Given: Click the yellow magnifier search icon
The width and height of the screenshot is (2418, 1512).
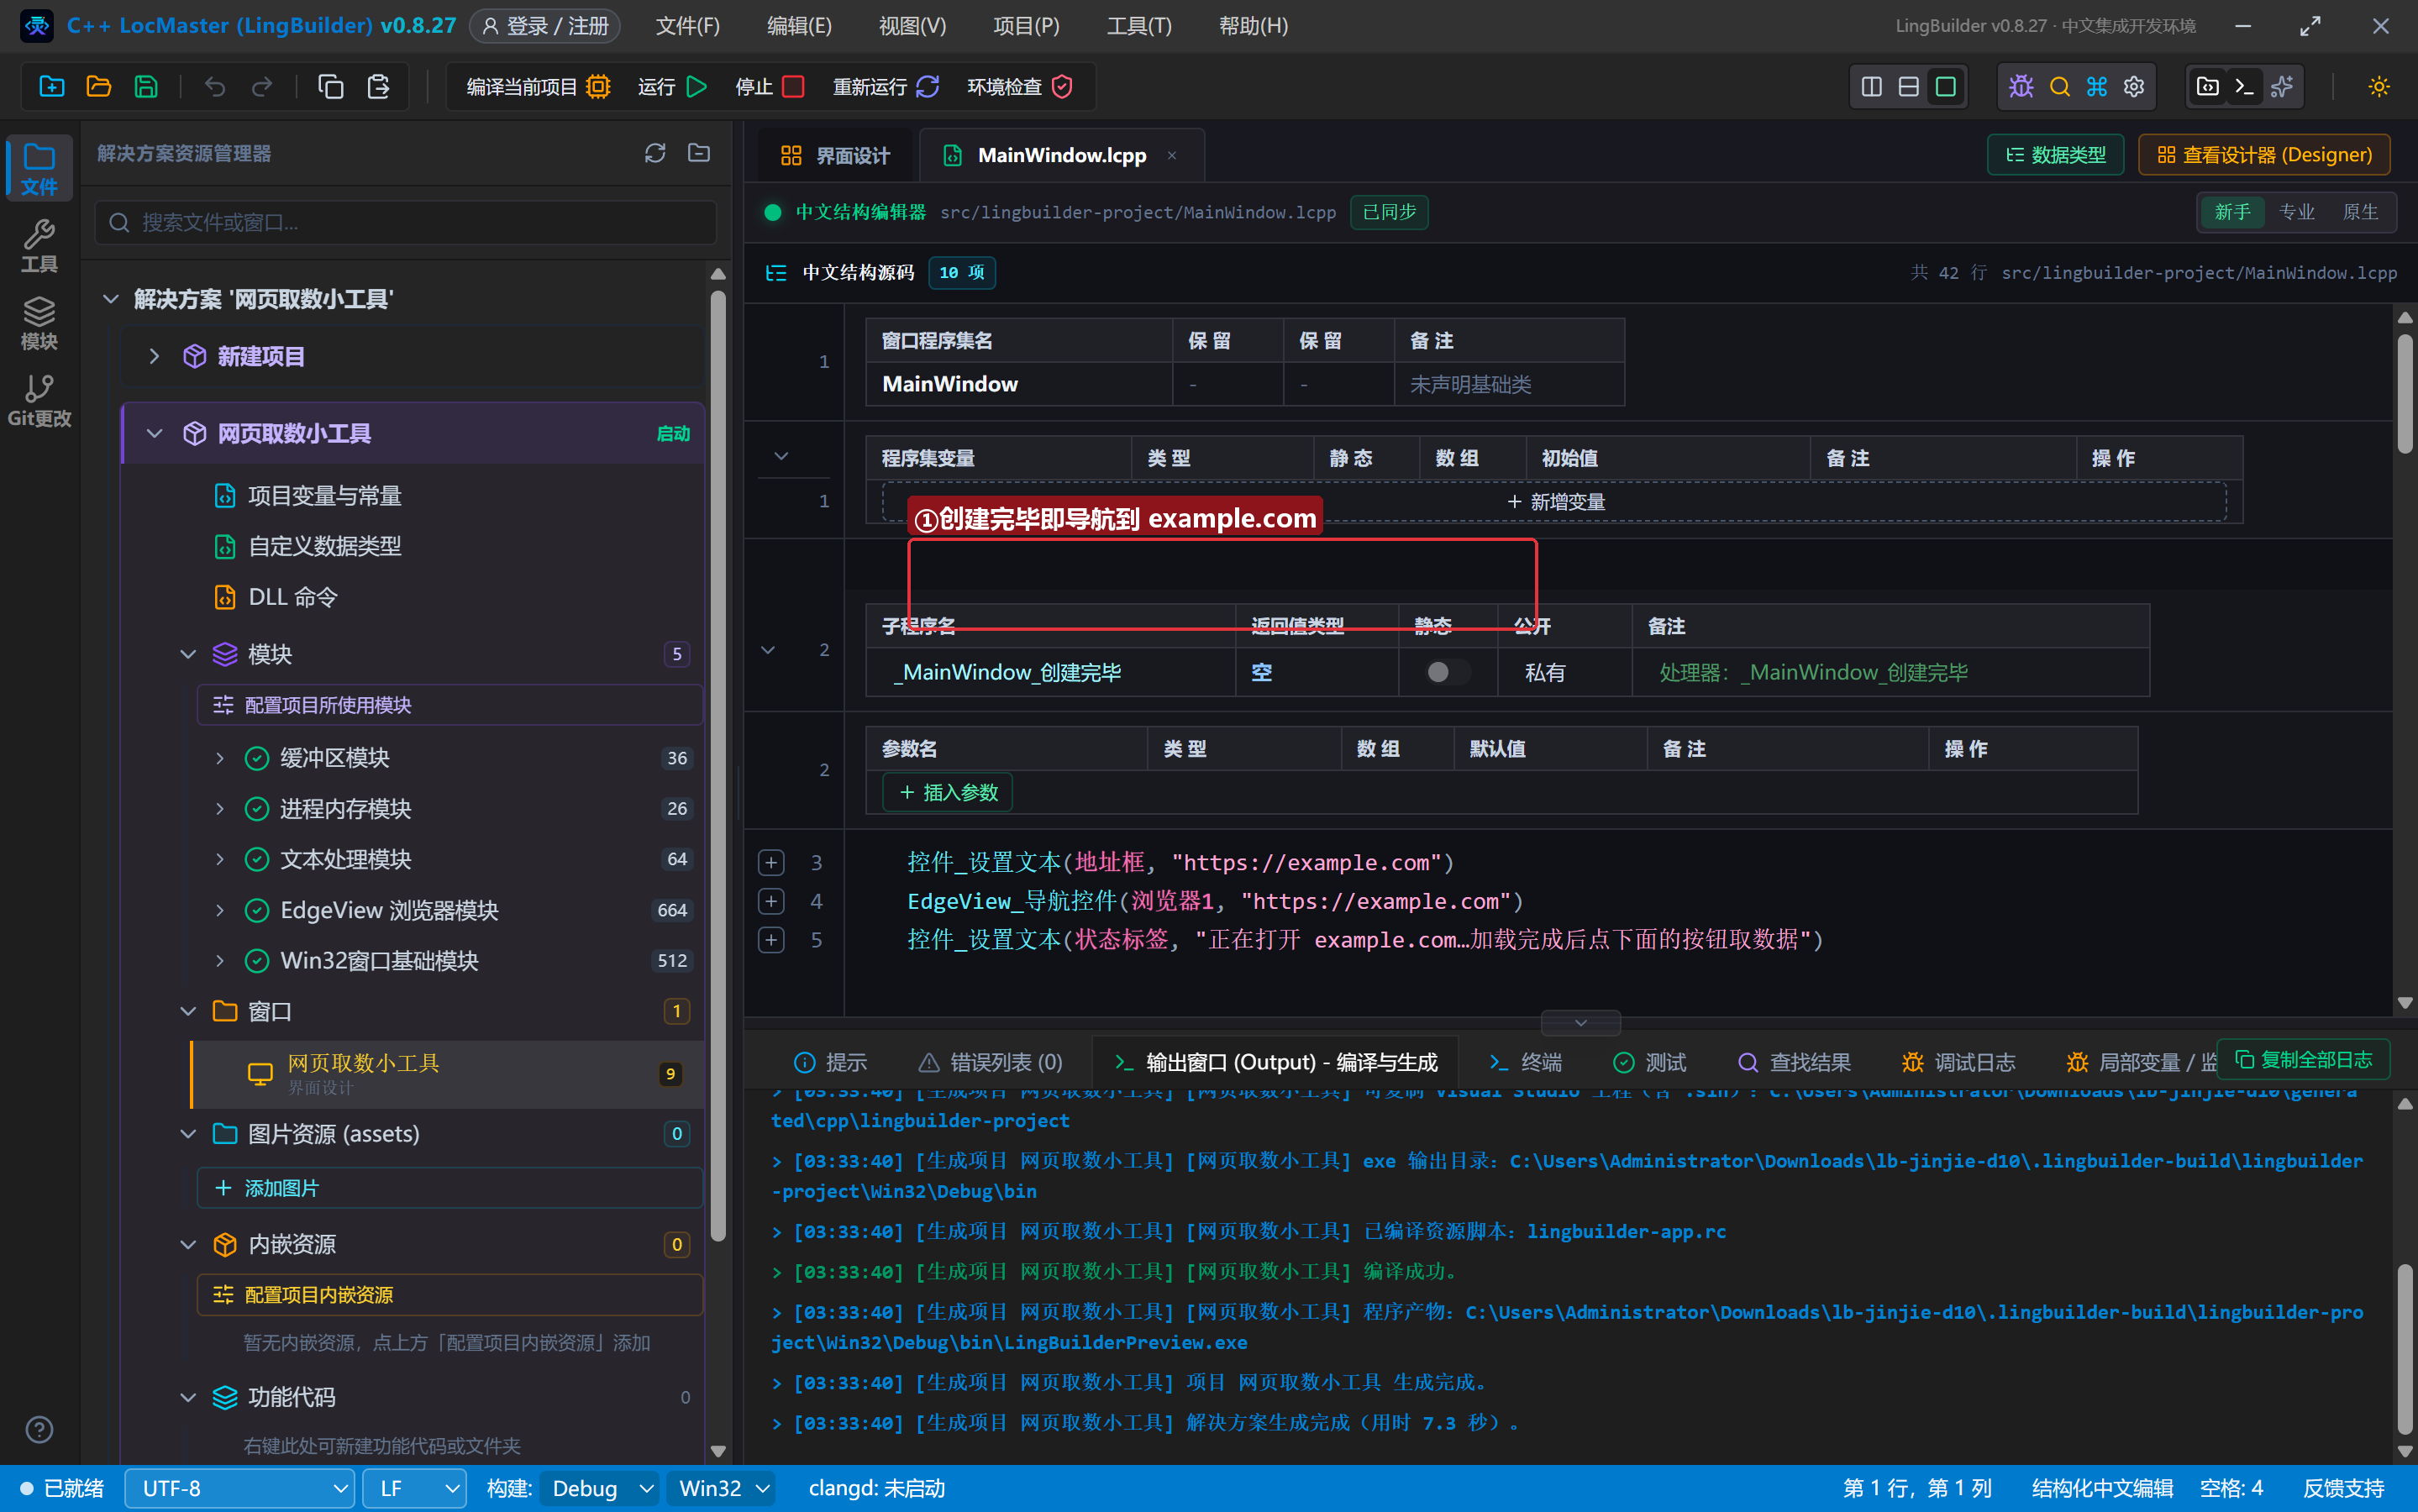Looking at the screenshot, I should (x=2059, y=86).
